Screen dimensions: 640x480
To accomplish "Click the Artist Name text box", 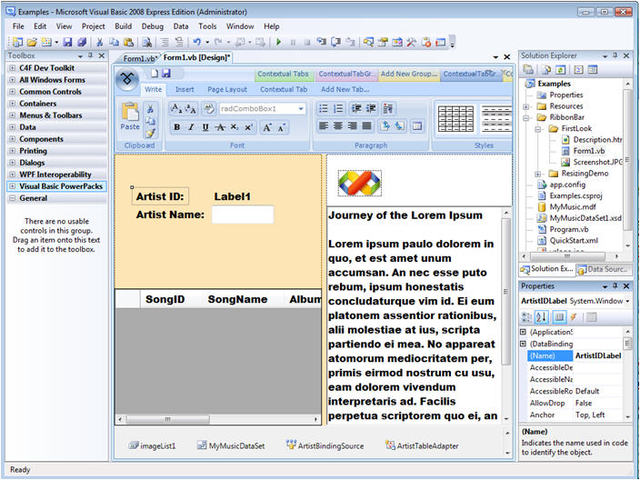I will tap(242, 215).
